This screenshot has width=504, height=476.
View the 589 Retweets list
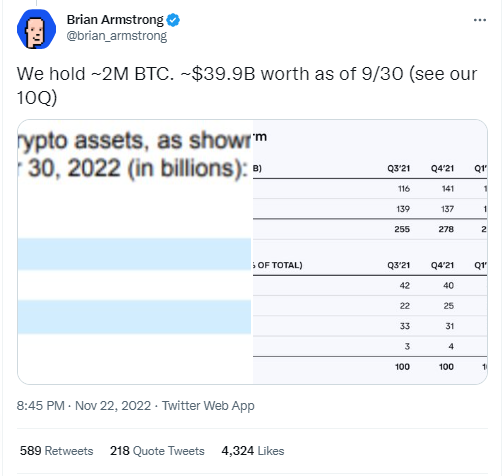(56, 451)
